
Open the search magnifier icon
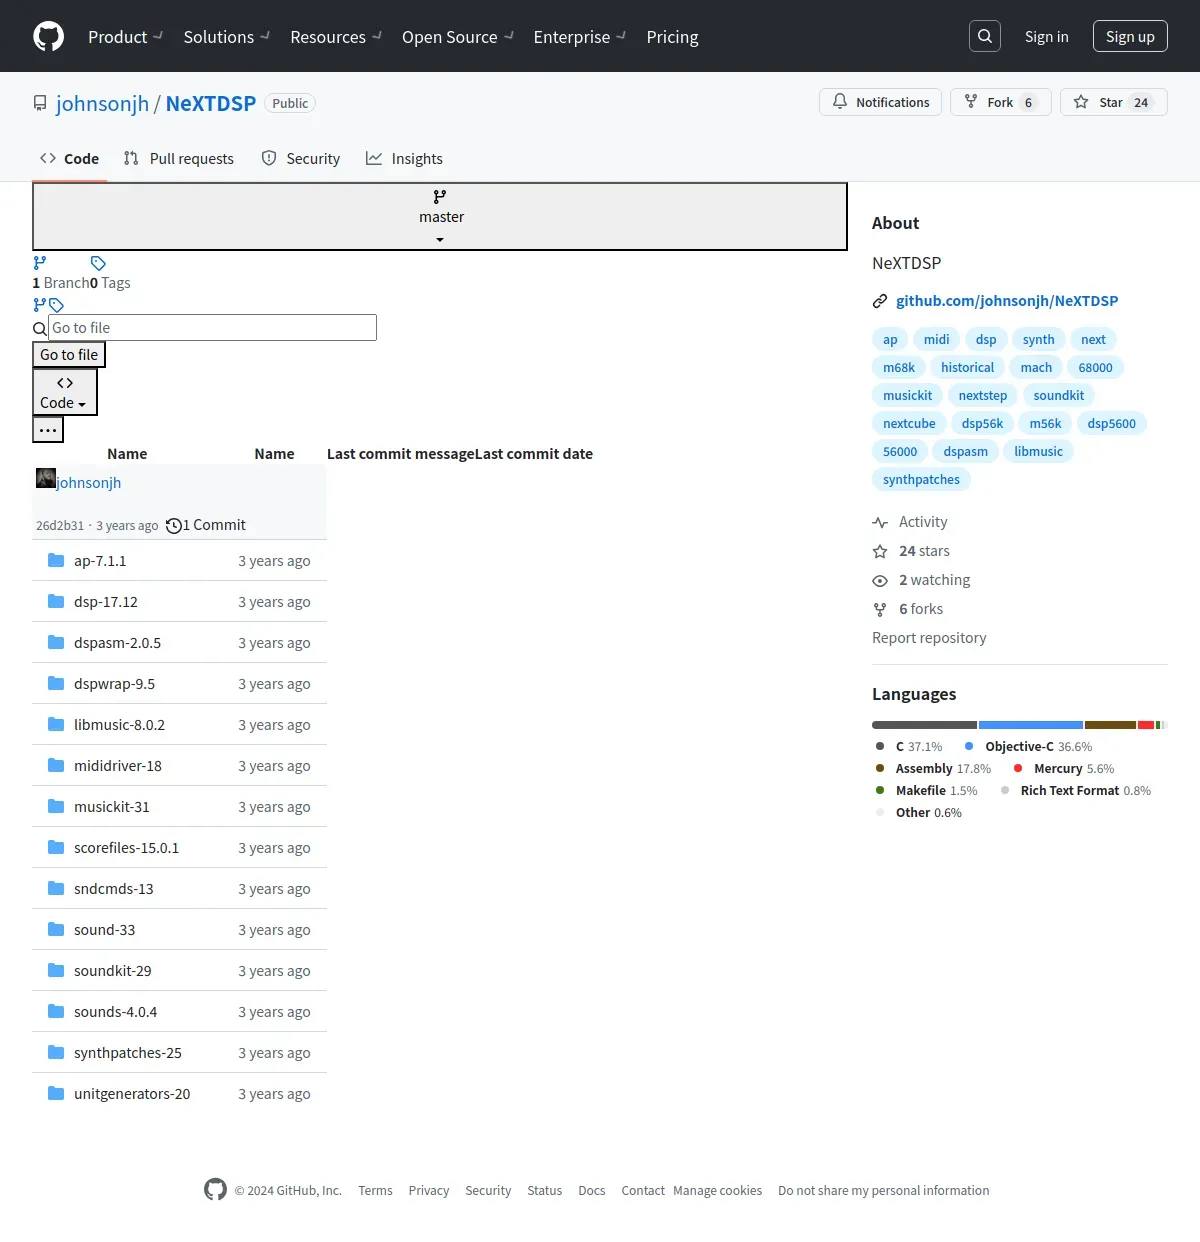(x=985, y=36)
